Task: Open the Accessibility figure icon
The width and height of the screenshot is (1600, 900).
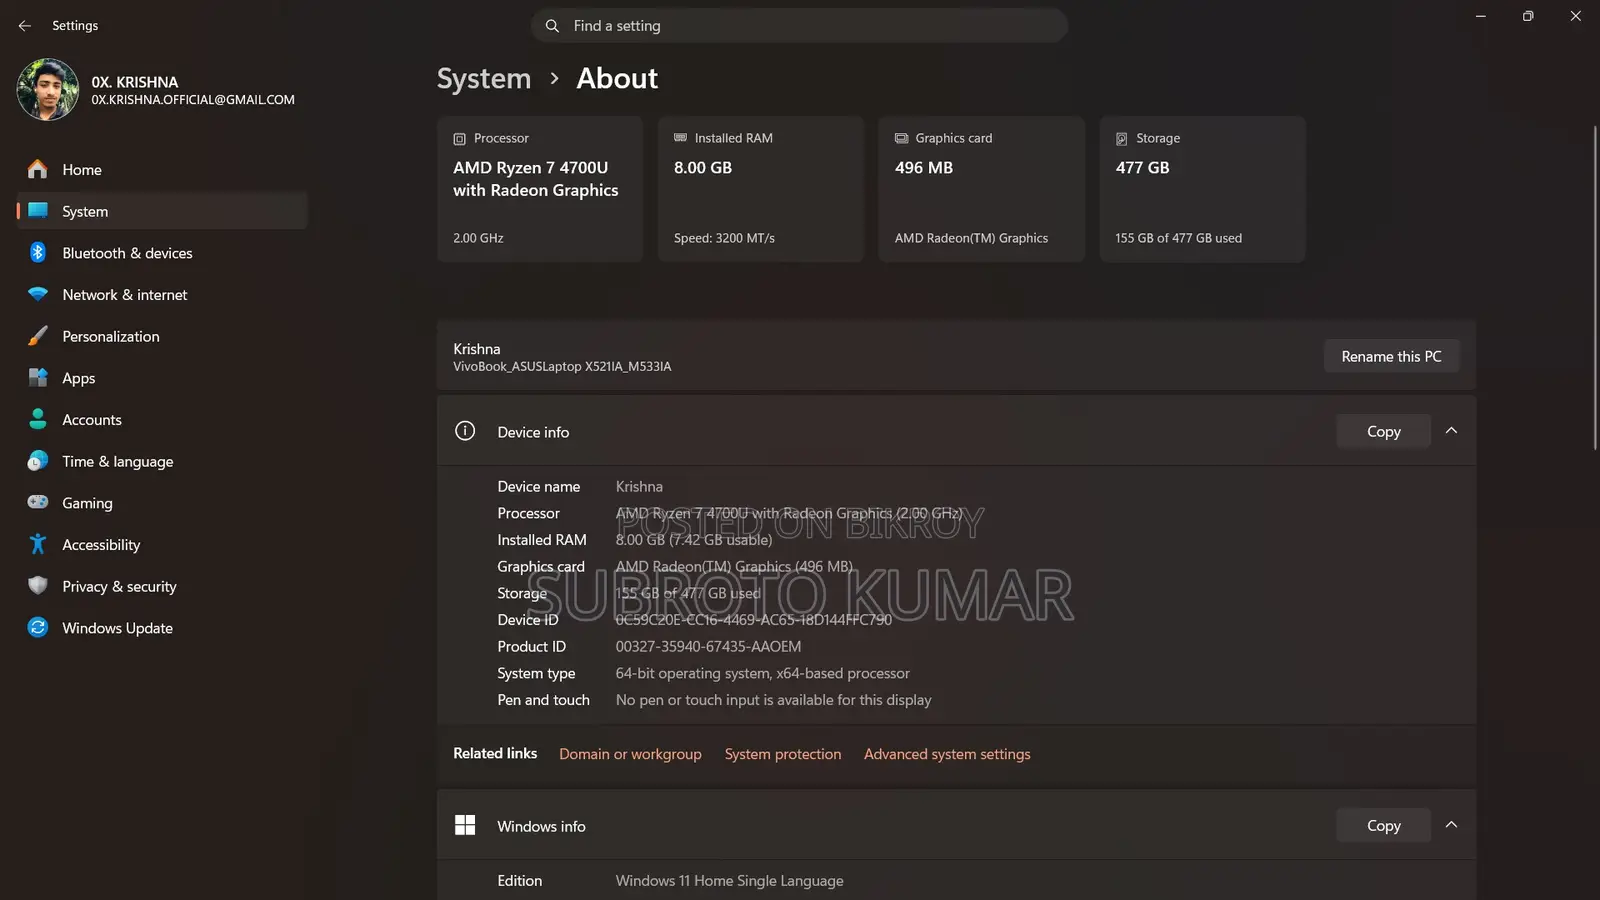Action: pyautogui.click(x=37, y=544)
